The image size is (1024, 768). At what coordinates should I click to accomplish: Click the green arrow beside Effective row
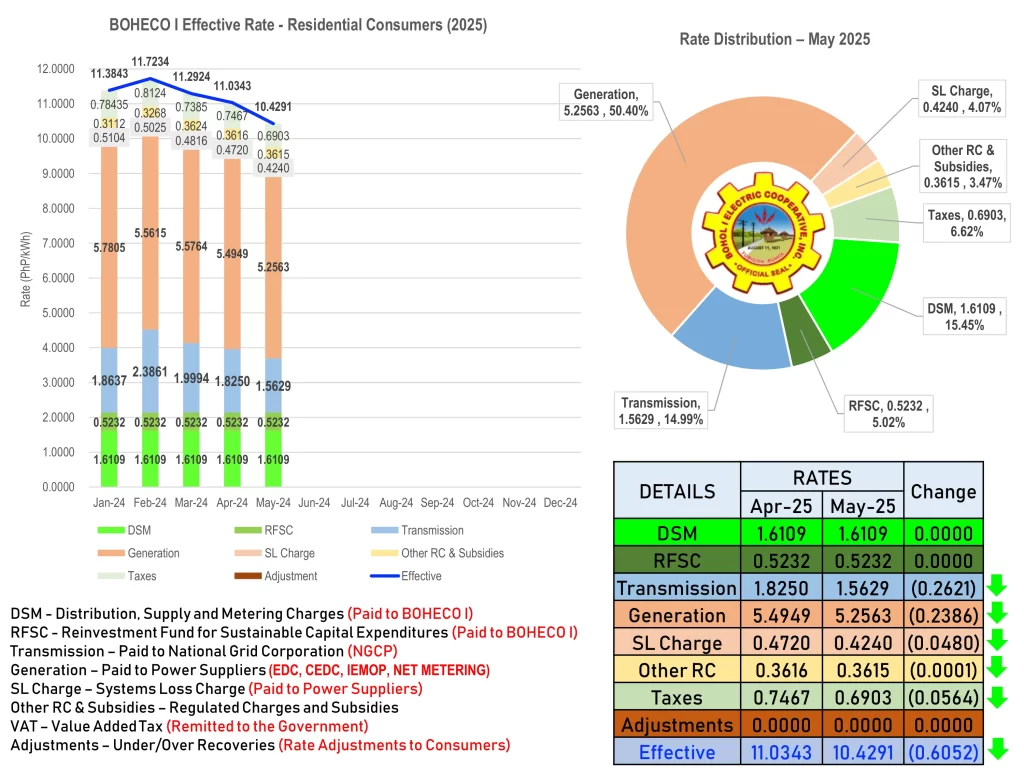1000,751
